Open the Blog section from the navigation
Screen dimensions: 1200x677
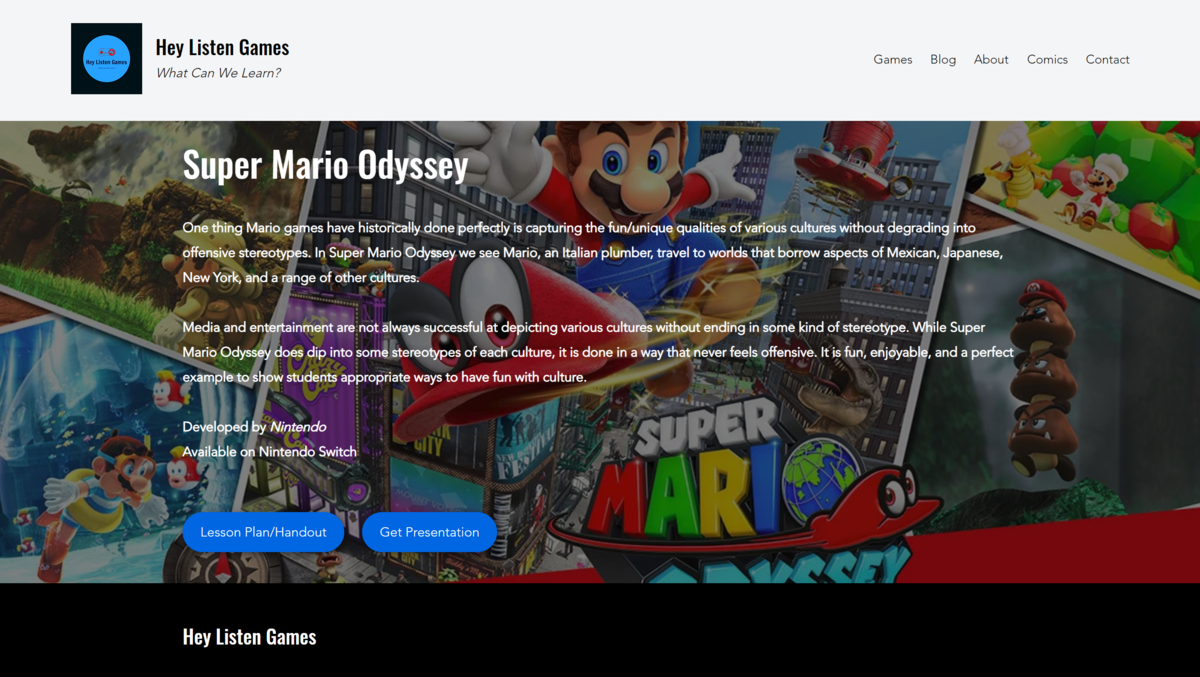[x=942, y=59]
